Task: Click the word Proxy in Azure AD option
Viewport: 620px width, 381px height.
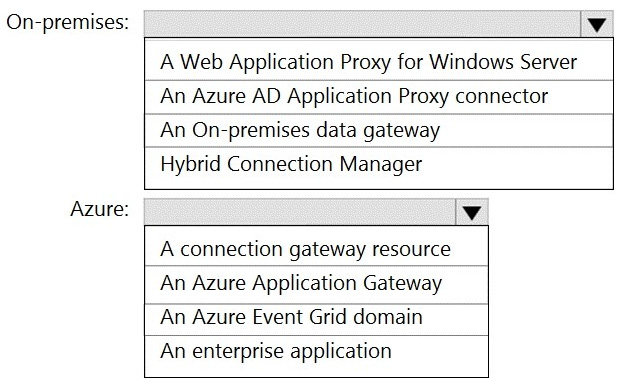Action: [x=423, y=97]
